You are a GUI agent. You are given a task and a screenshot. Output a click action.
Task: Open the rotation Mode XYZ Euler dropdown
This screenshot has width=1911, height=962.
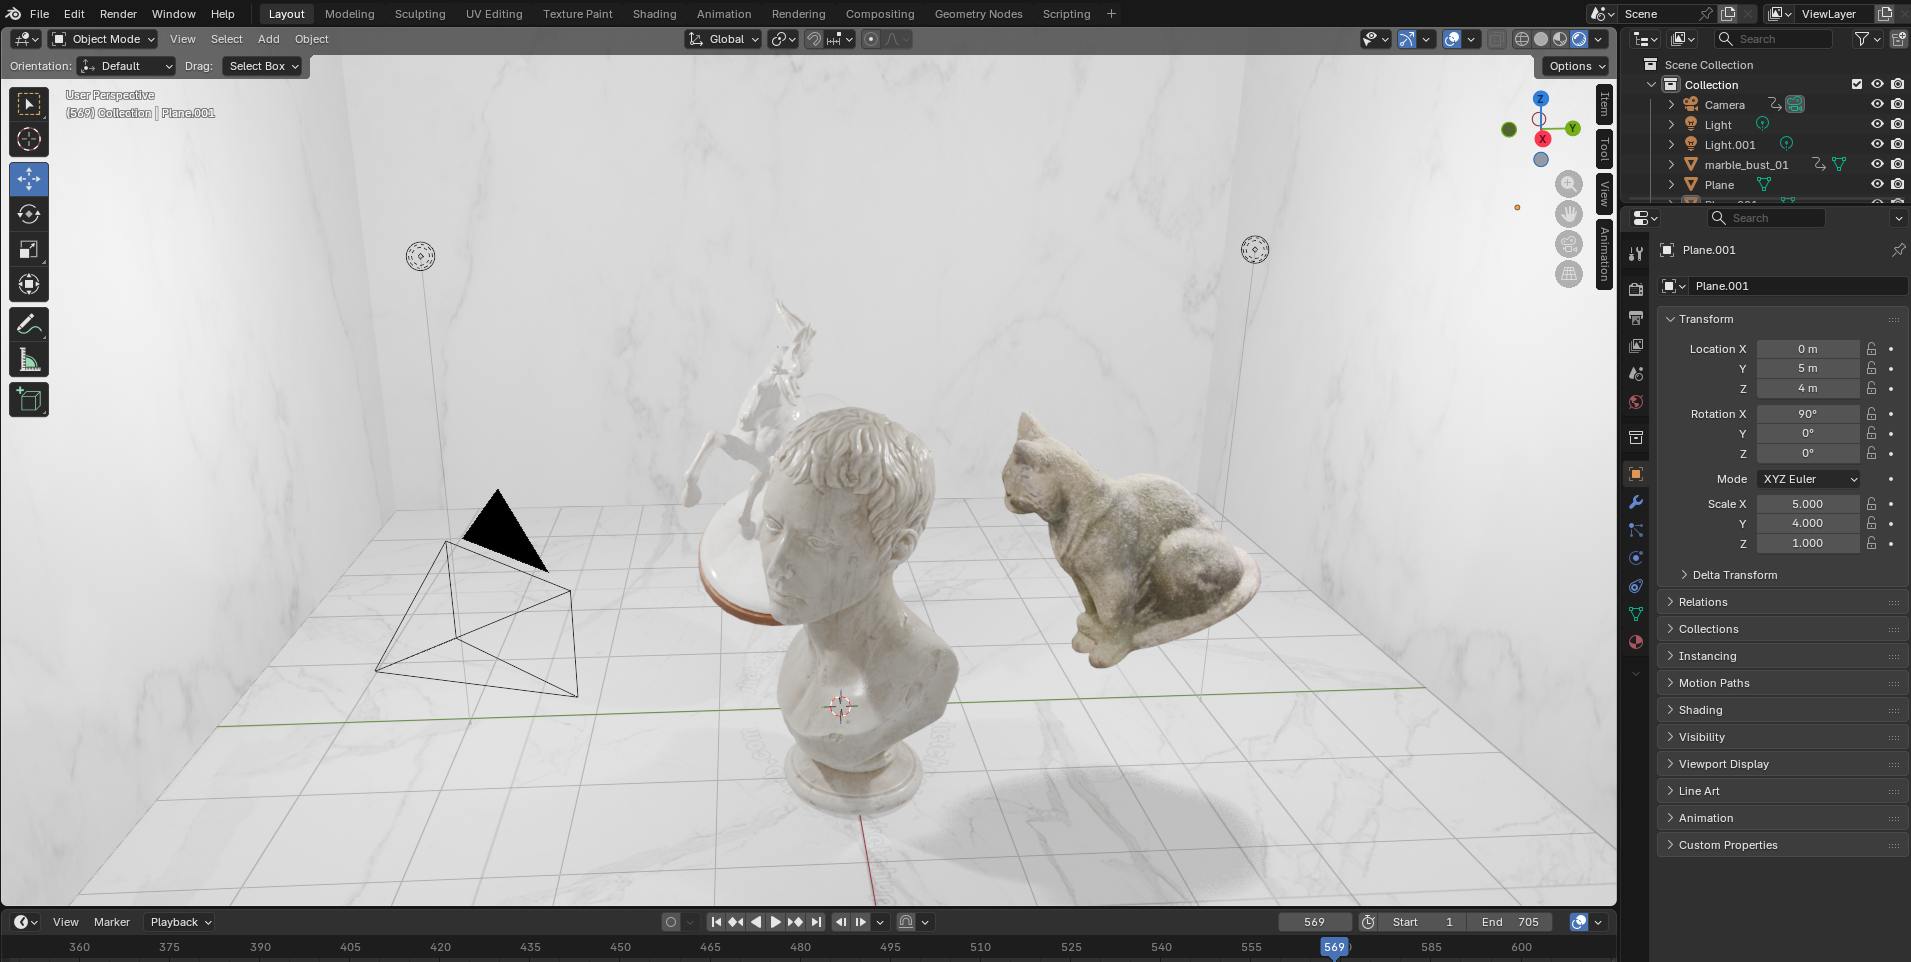pyautogui.click(x=1808, y=479)
